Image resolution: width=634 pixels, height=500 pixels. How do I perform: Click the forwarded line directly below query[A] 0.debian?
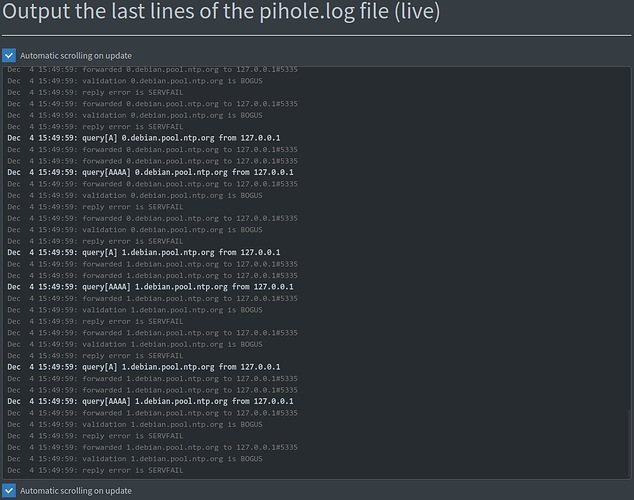(x=152, y=149)
